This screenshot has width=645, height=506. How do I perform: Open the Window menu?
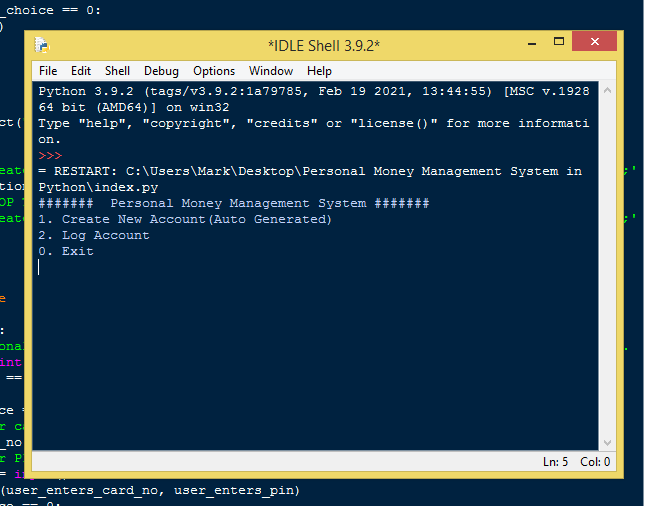coord(271,71)
